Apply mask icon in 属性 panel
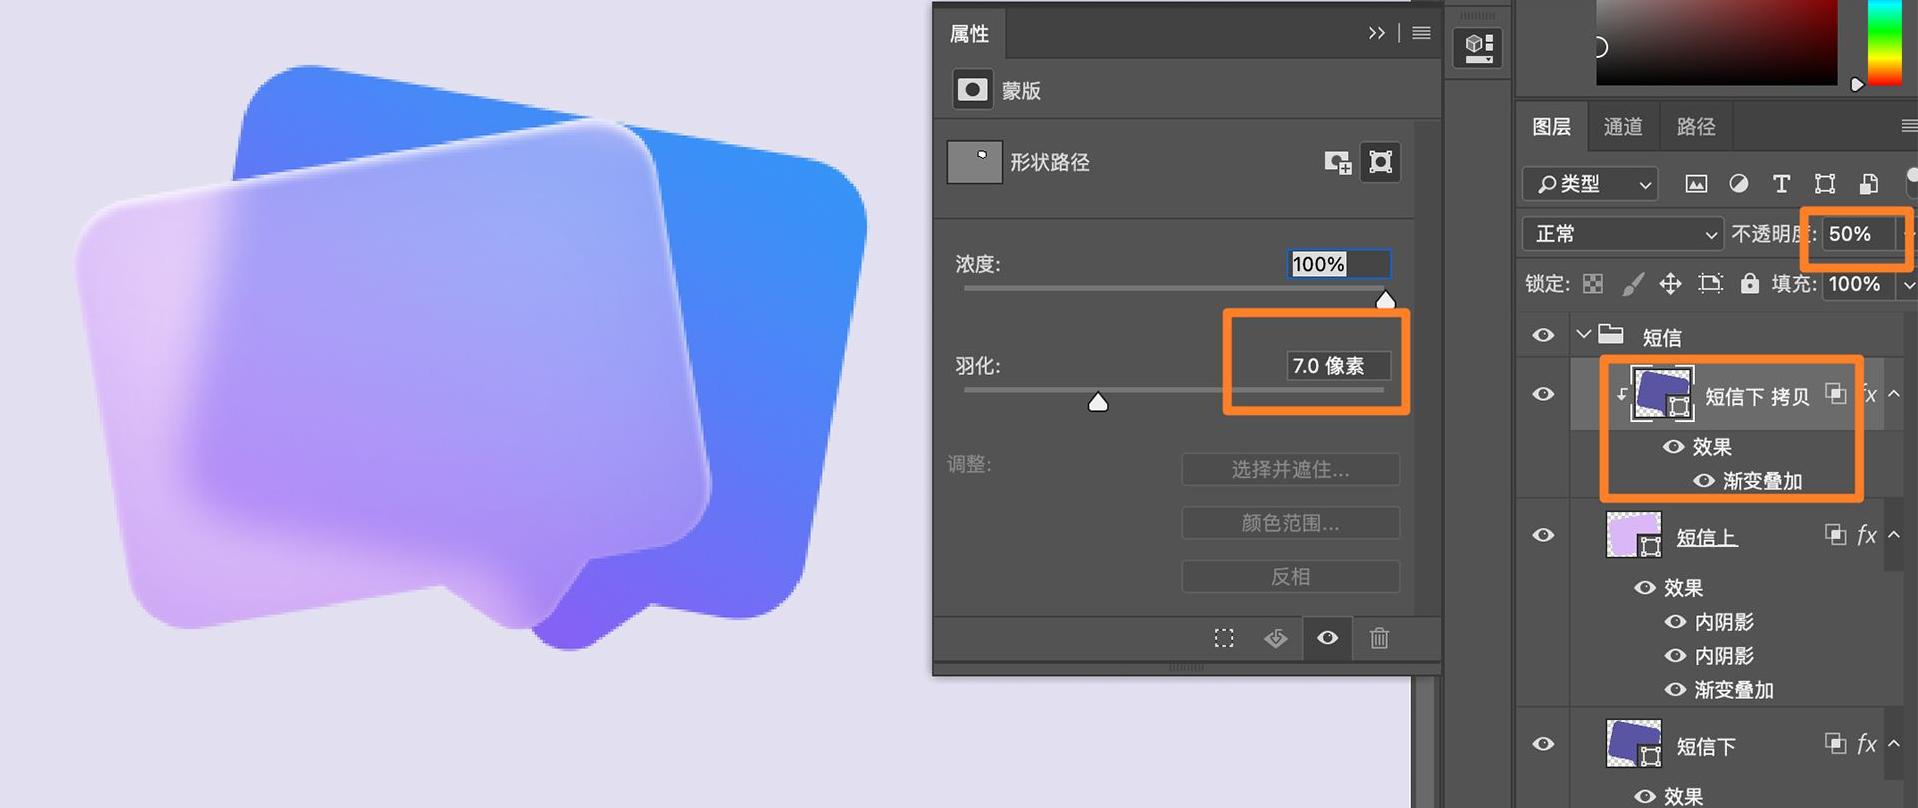 pos(1276,638)
